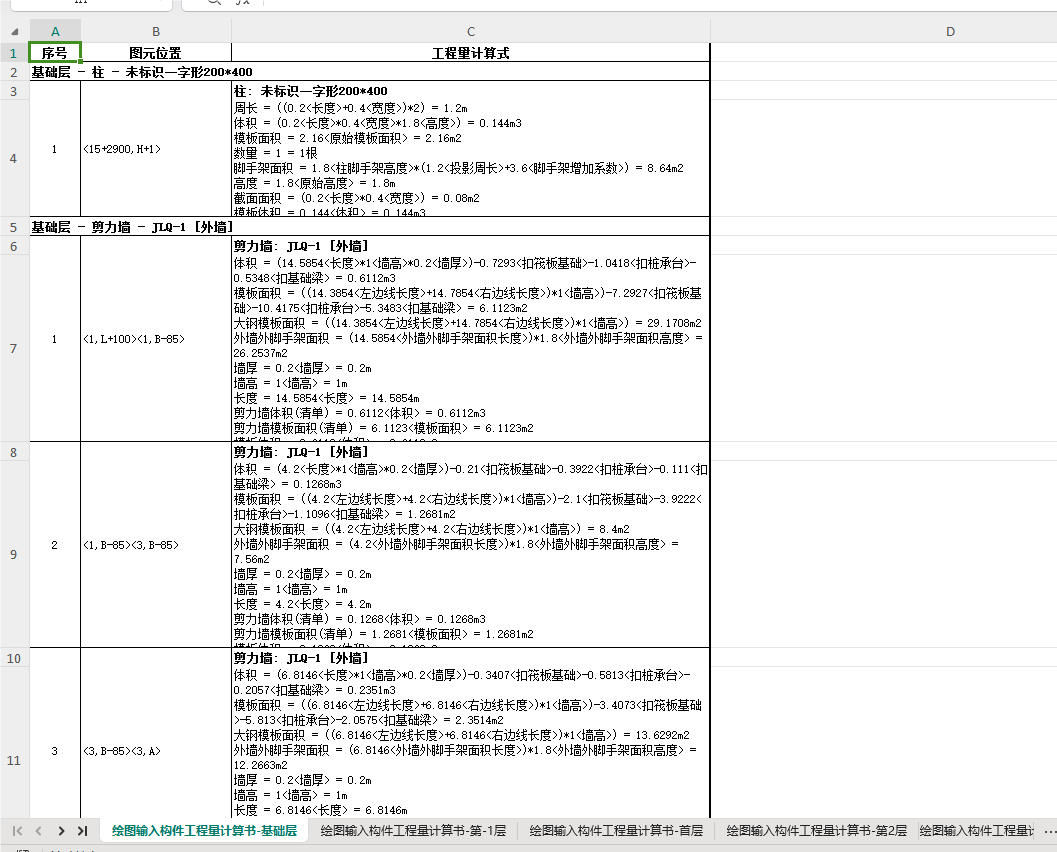Go to the next sheet tab arrow

coord(61,831)
